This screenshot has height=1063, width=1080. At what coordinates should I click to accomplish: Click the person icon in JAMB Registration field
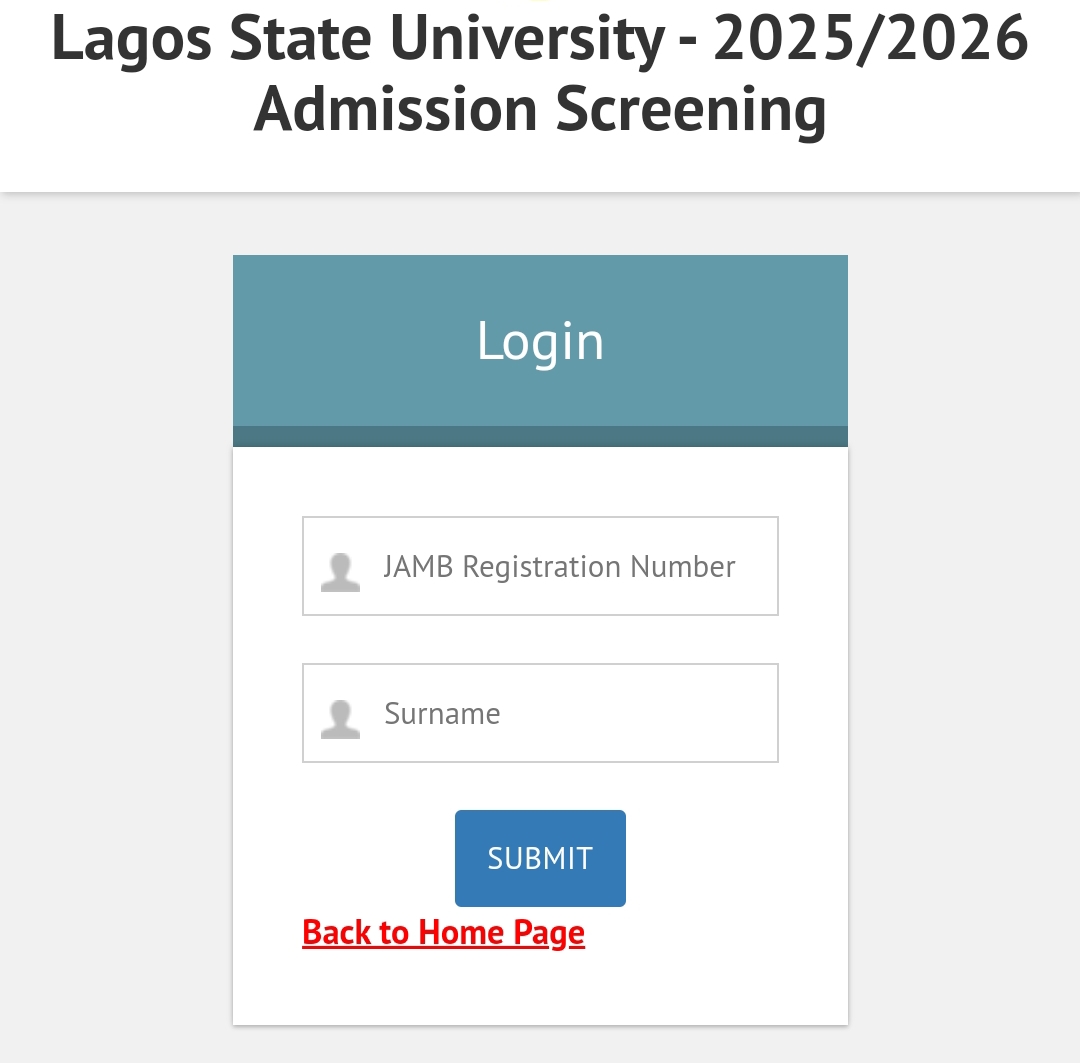pos(340,572)
